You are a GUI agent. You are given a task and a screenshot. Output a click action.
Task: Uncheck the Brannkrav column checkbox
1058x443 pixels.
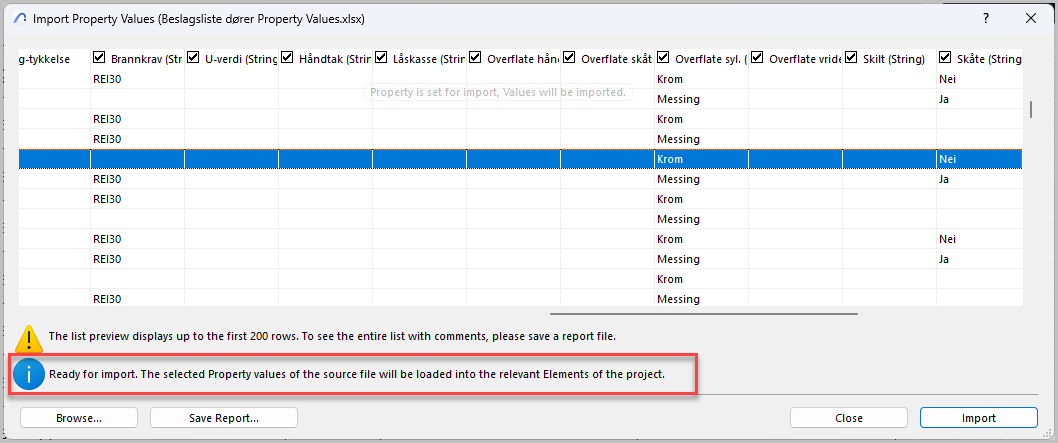[99, 58]
